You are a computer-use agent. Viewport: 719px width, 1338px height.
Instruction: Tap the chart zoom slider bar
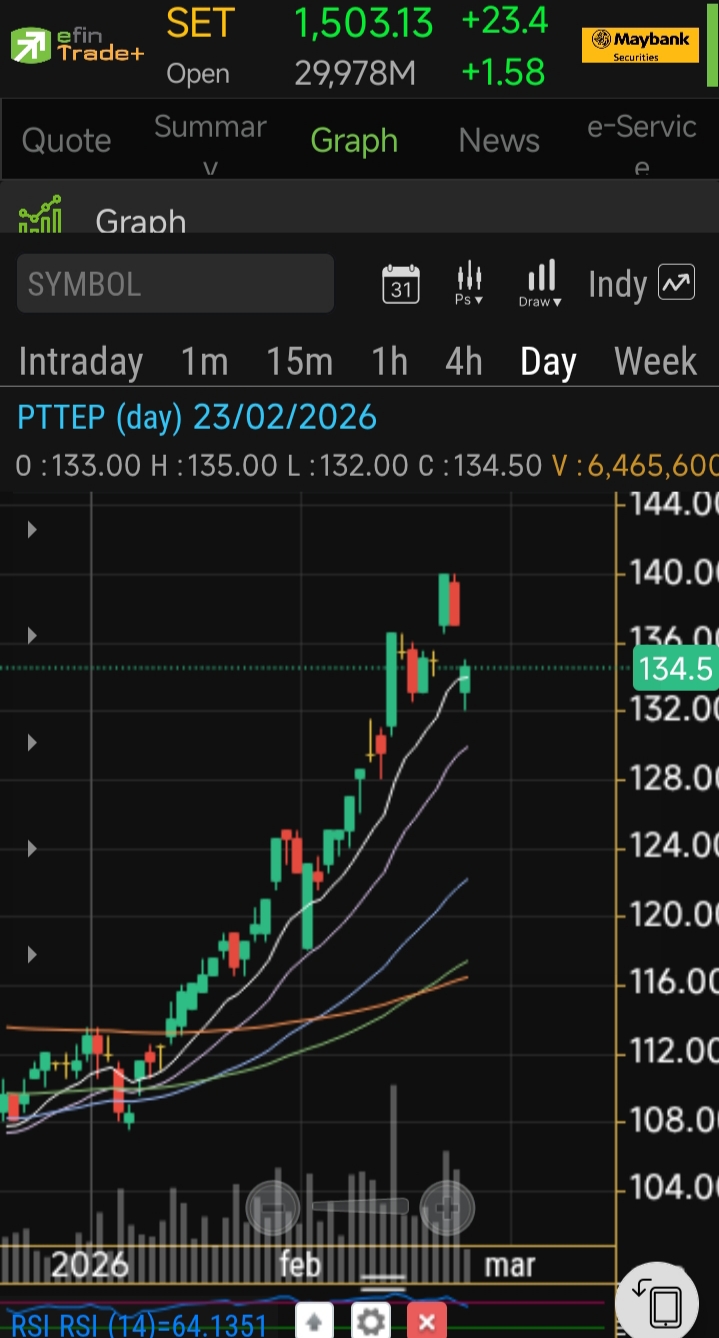(x=360, y=1207)
